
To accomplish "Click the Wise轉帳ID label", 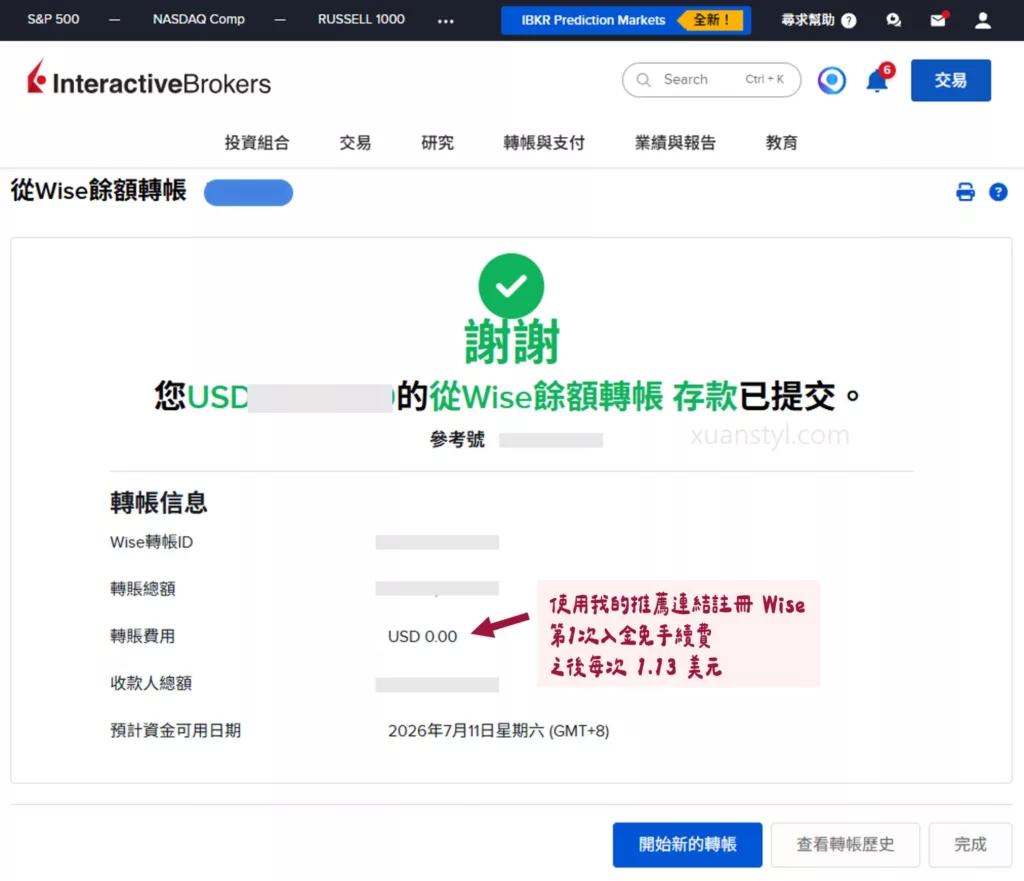I will (x=152, y=542).
